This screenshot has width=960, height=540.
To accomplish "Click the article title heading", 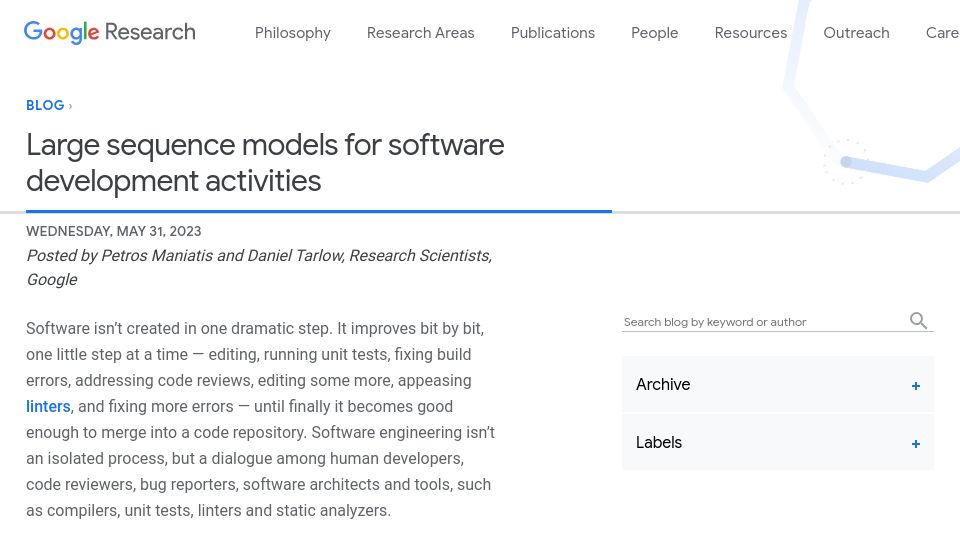I will click(x=265, y=163).
